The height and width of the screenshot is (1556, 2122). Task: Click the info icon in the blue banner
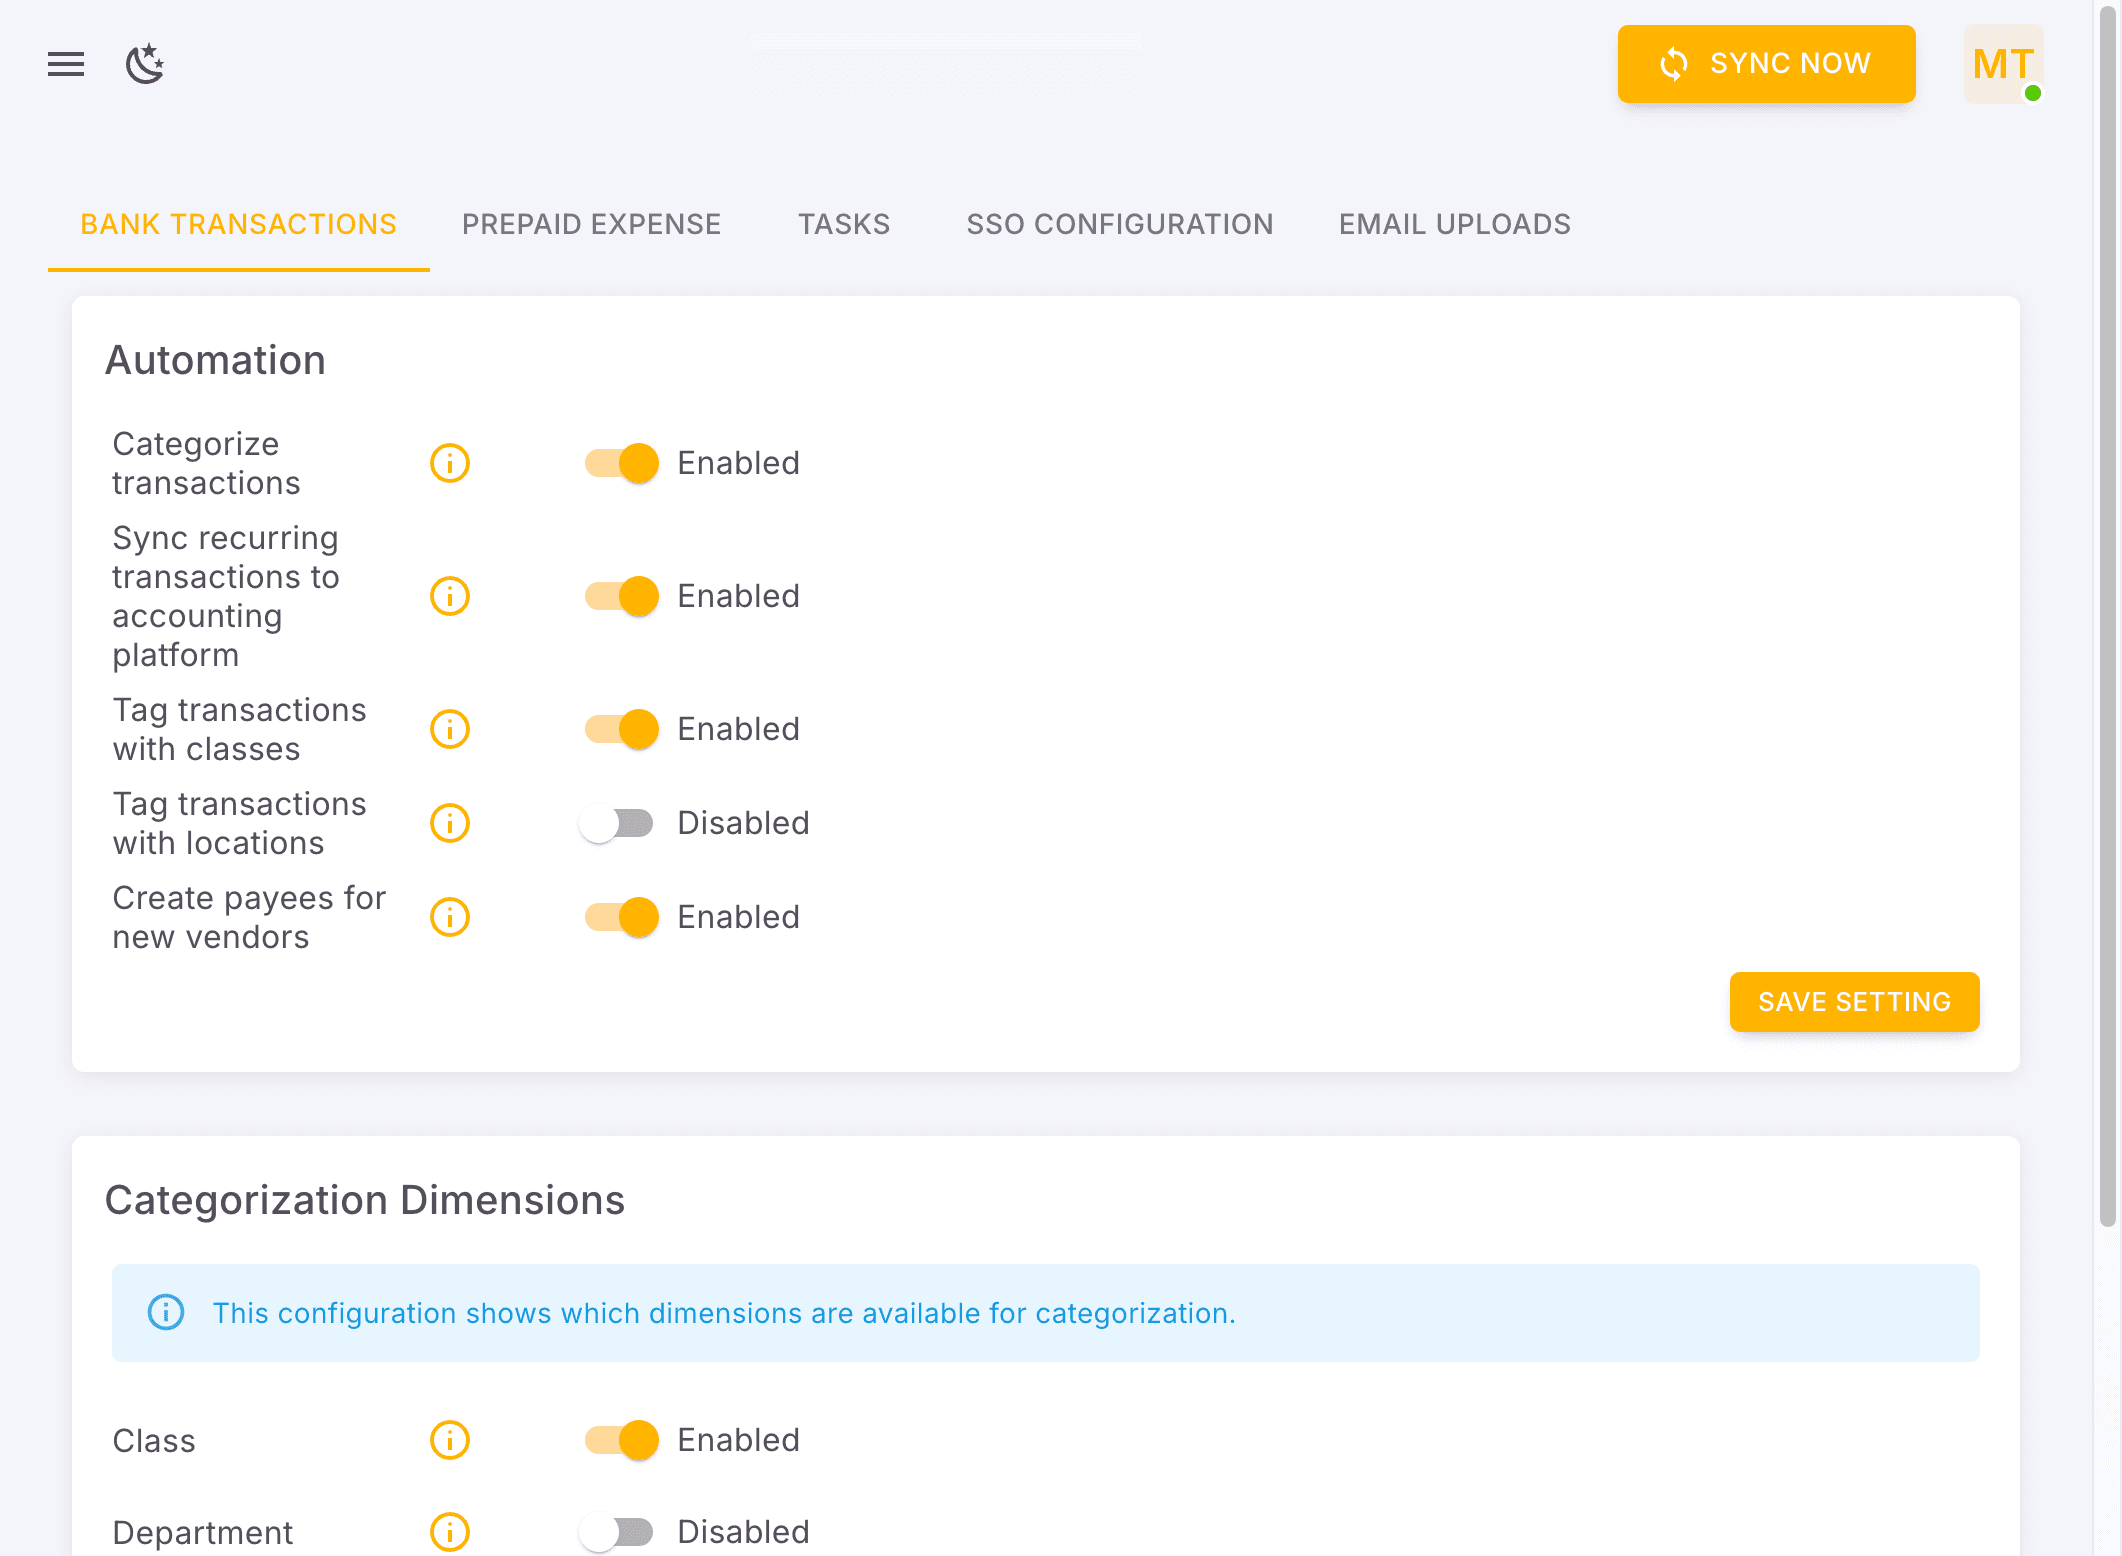tap(166, 1313)
